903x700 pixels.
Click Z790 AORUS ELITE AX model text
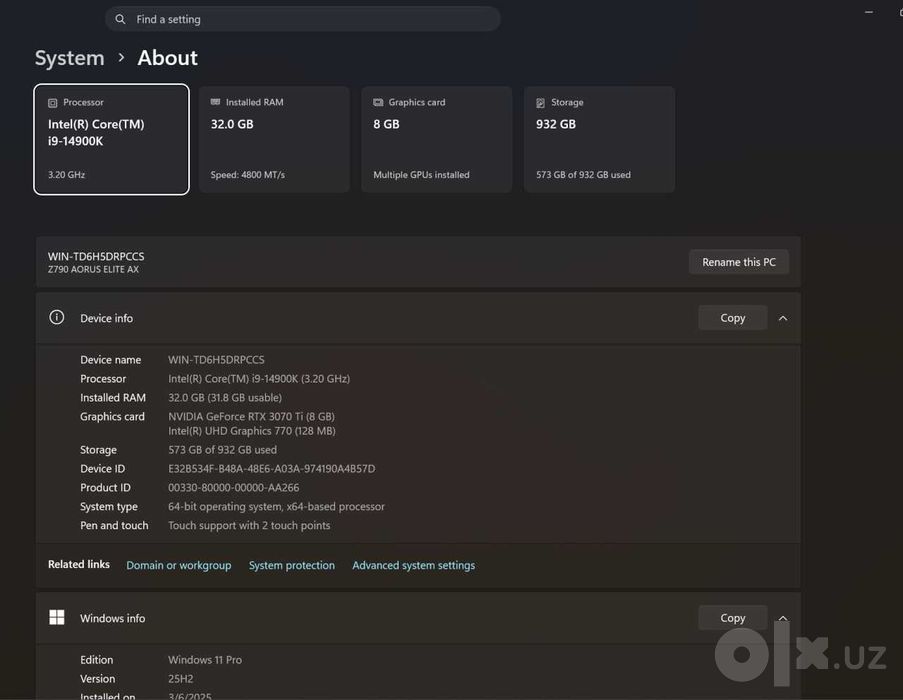93,269
